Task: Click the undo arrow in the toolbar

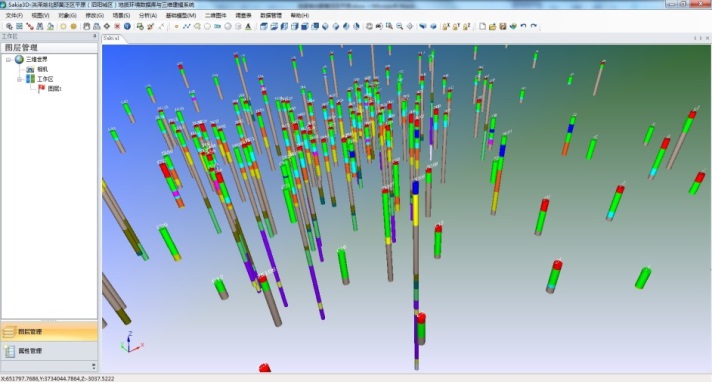Action: tap(523, 26)
